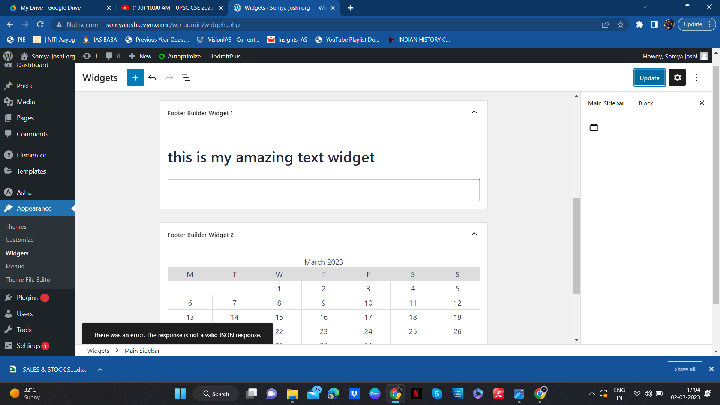The width and height of the screenshot is (720, 405).
Task: Collapse the Footer Builder Widget 1 panel
Action: click(473, 113)
